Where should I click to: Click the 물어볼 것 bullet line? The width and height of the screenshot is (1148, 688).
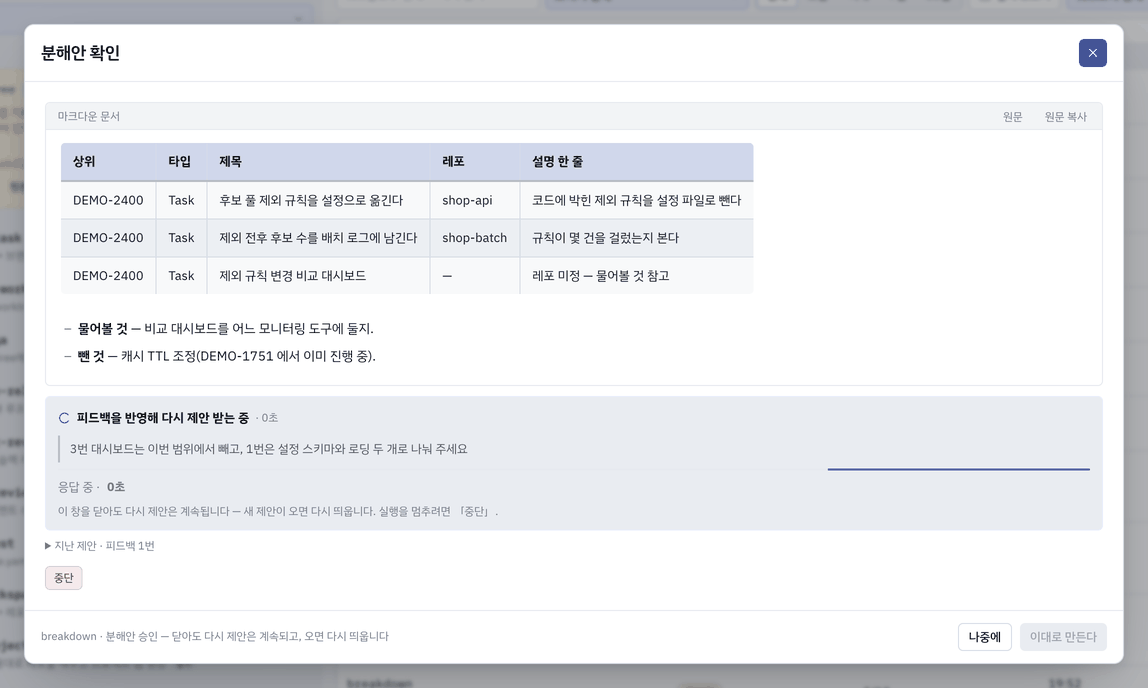pos(226,329)
